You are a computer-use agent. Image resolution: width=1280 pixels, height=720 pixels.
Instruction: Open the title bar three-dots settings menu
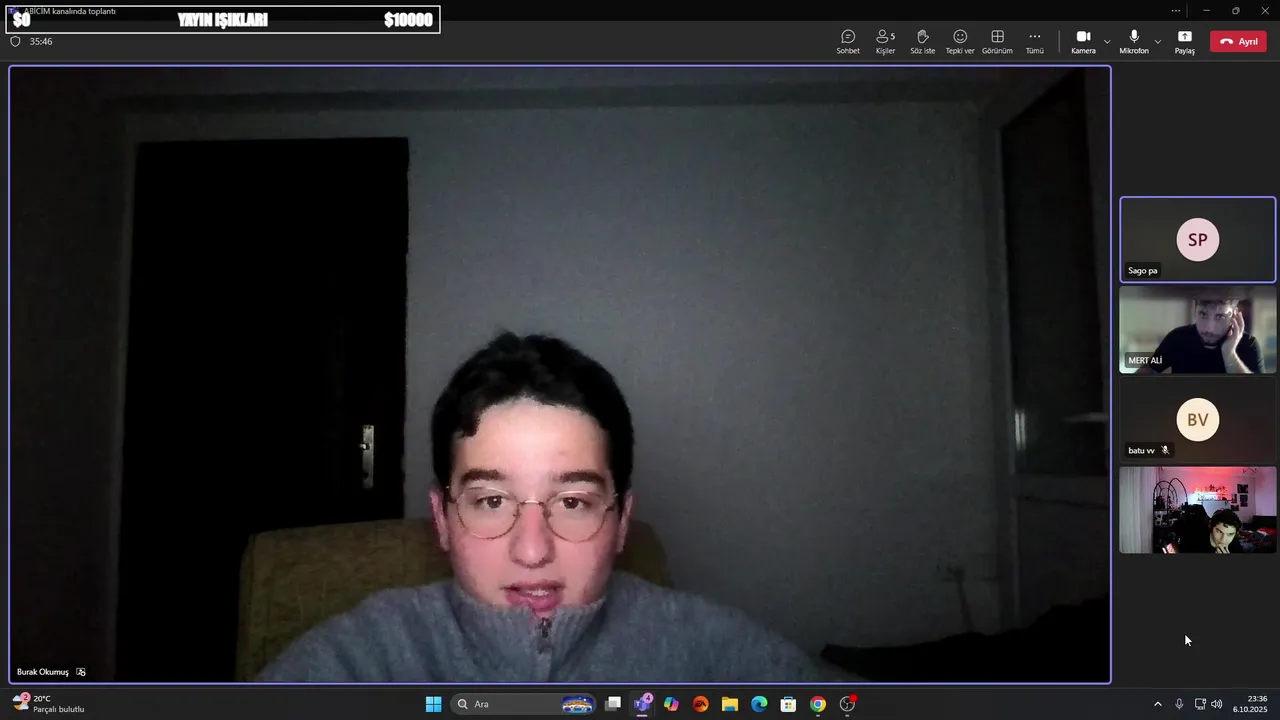coord(1176,10)
